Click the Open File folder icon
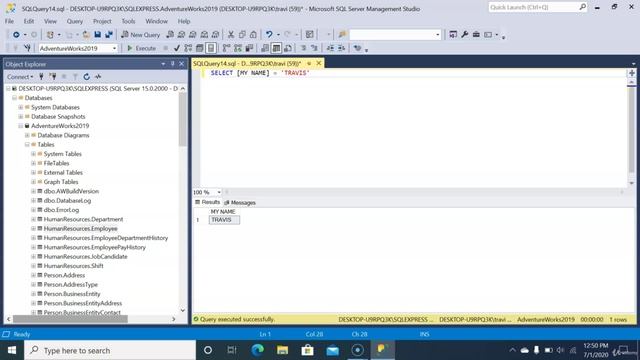The width and height of the screenshot is (640, 360). [x=86, y=35]
